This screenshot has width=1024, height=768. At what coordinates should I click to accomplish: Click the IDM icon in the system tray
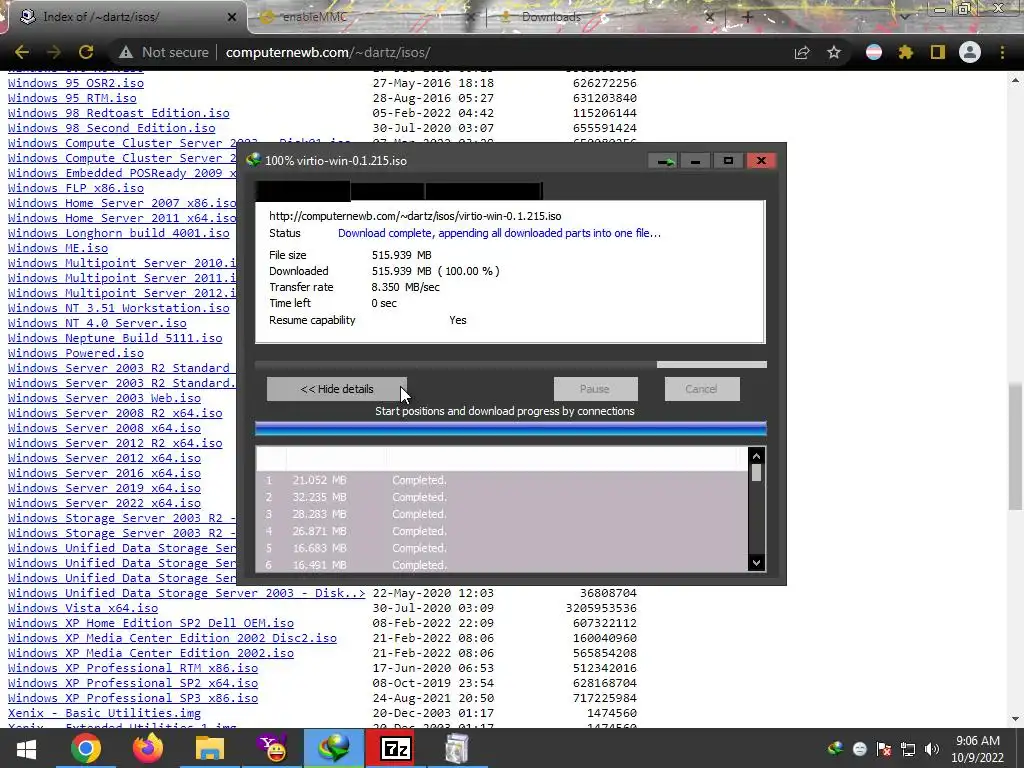[x=835, y=749]
